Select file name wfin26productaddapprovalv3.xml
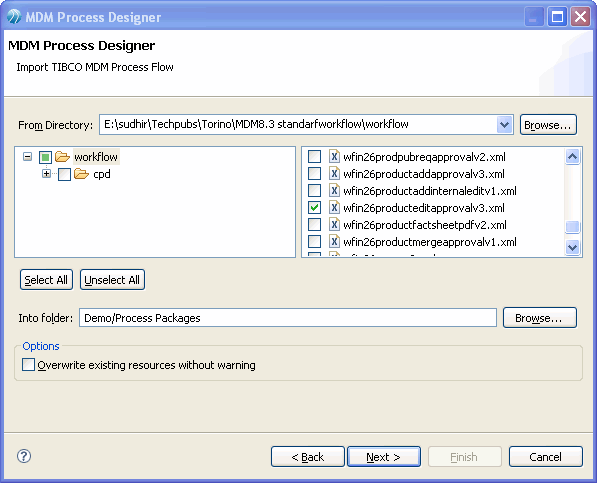Screen dimensions: 597x483 tap(424, 174)
